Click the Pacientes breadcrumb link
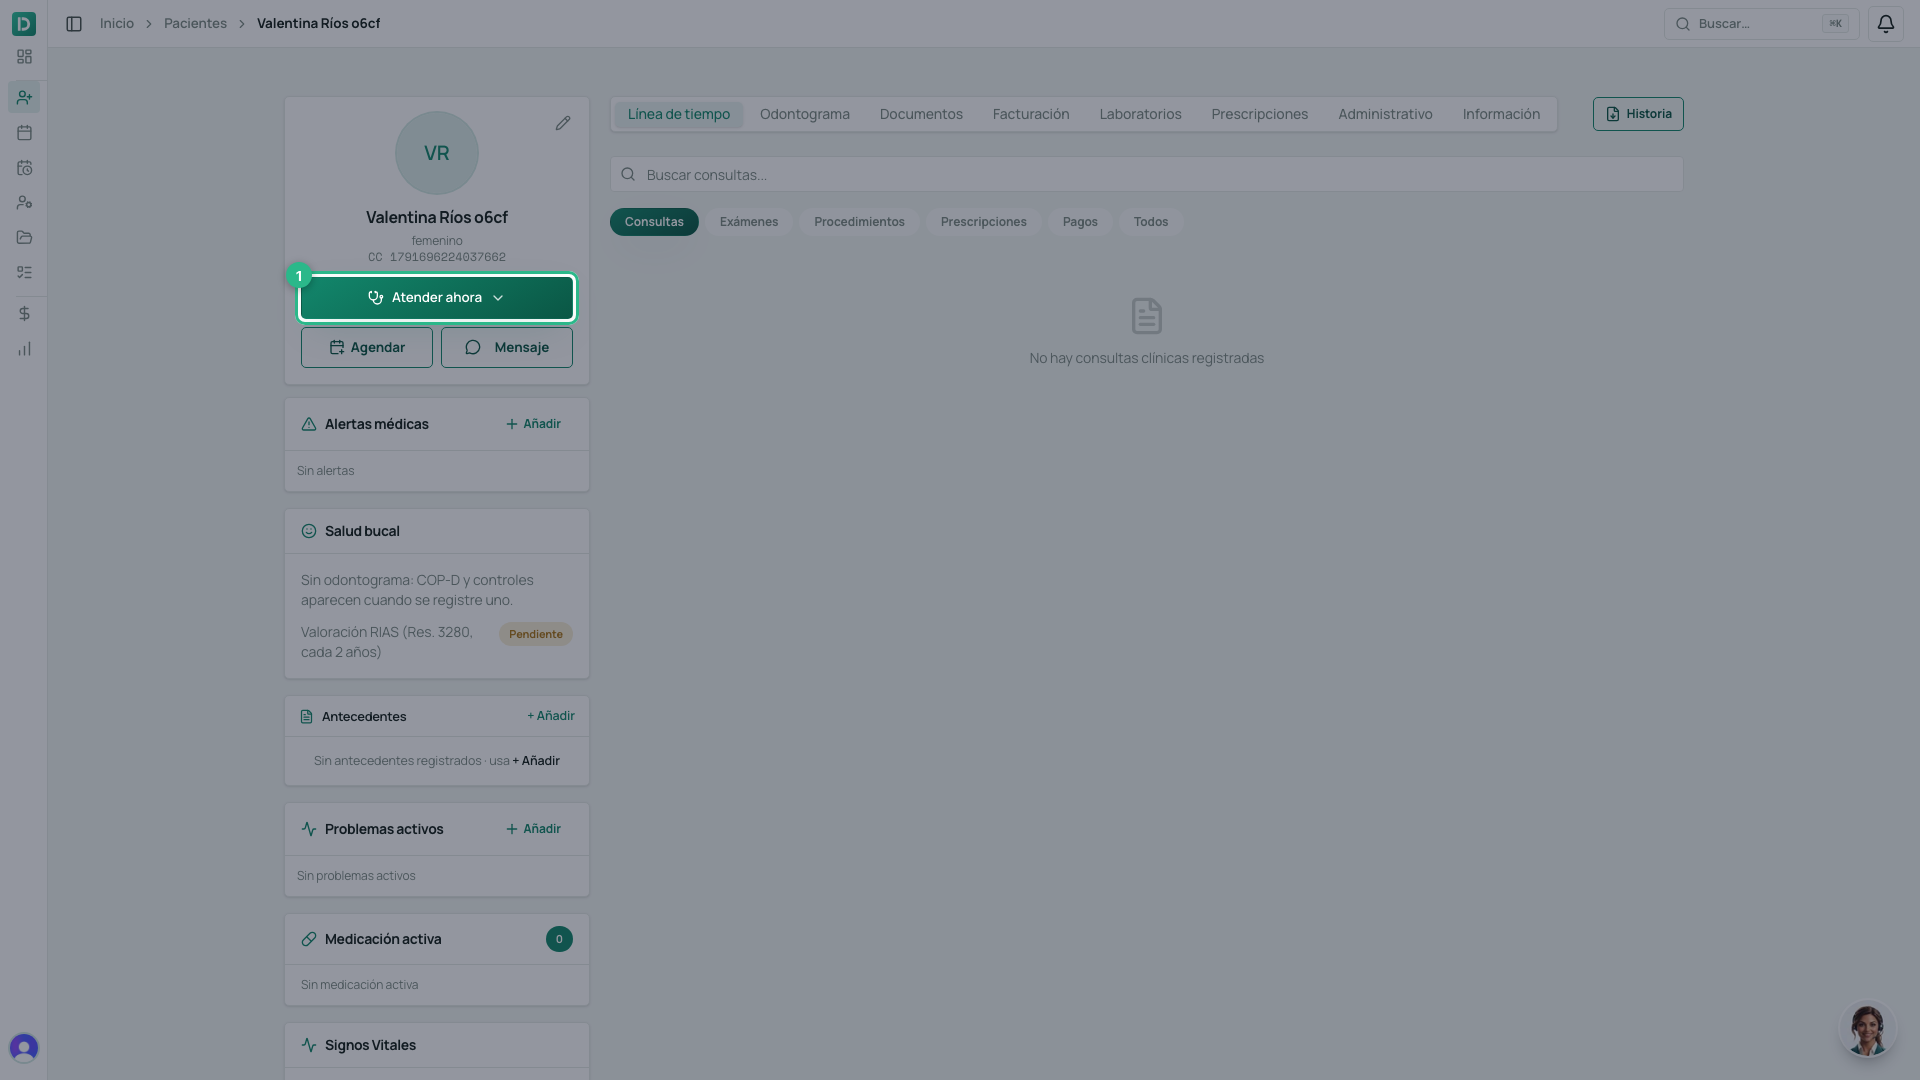This screenshot has width=1920, height=1080. tap(195, 23)
